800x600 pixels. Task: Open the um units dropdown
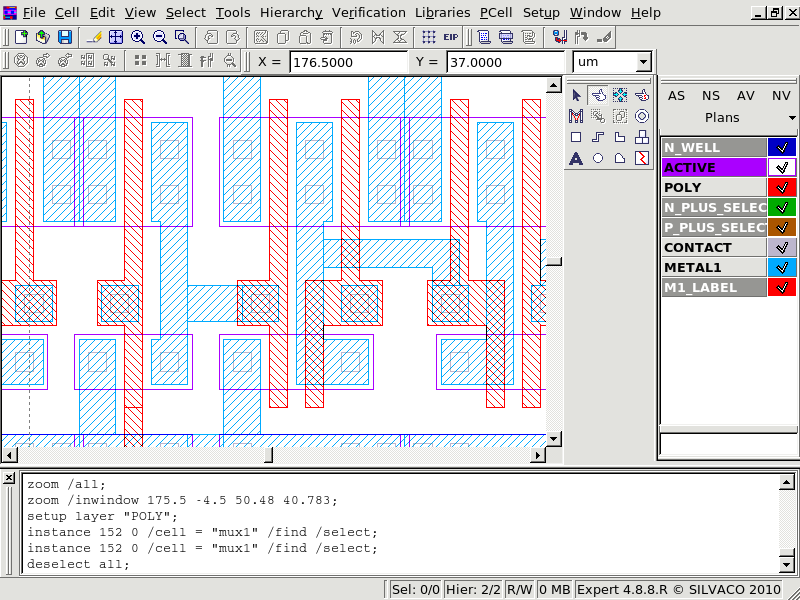(x=641, y=62)
